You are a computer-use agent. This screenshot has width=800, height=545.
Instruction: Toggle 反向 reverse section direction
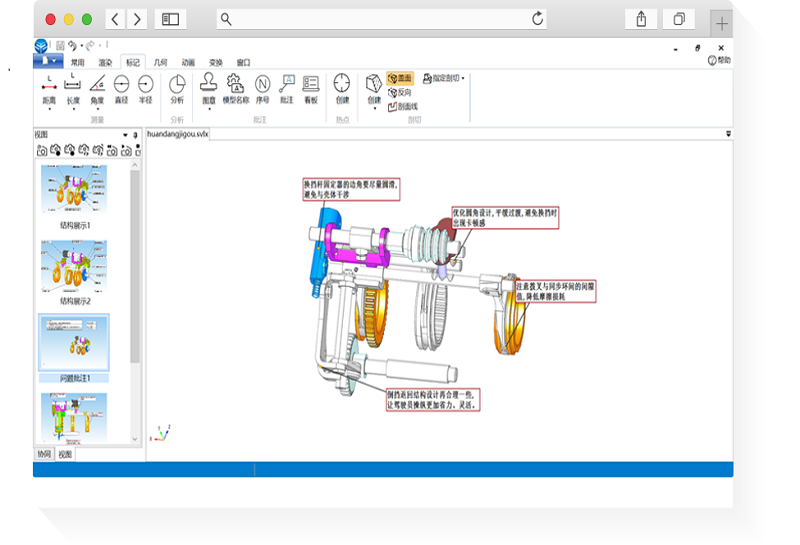[x=400, y=92]
